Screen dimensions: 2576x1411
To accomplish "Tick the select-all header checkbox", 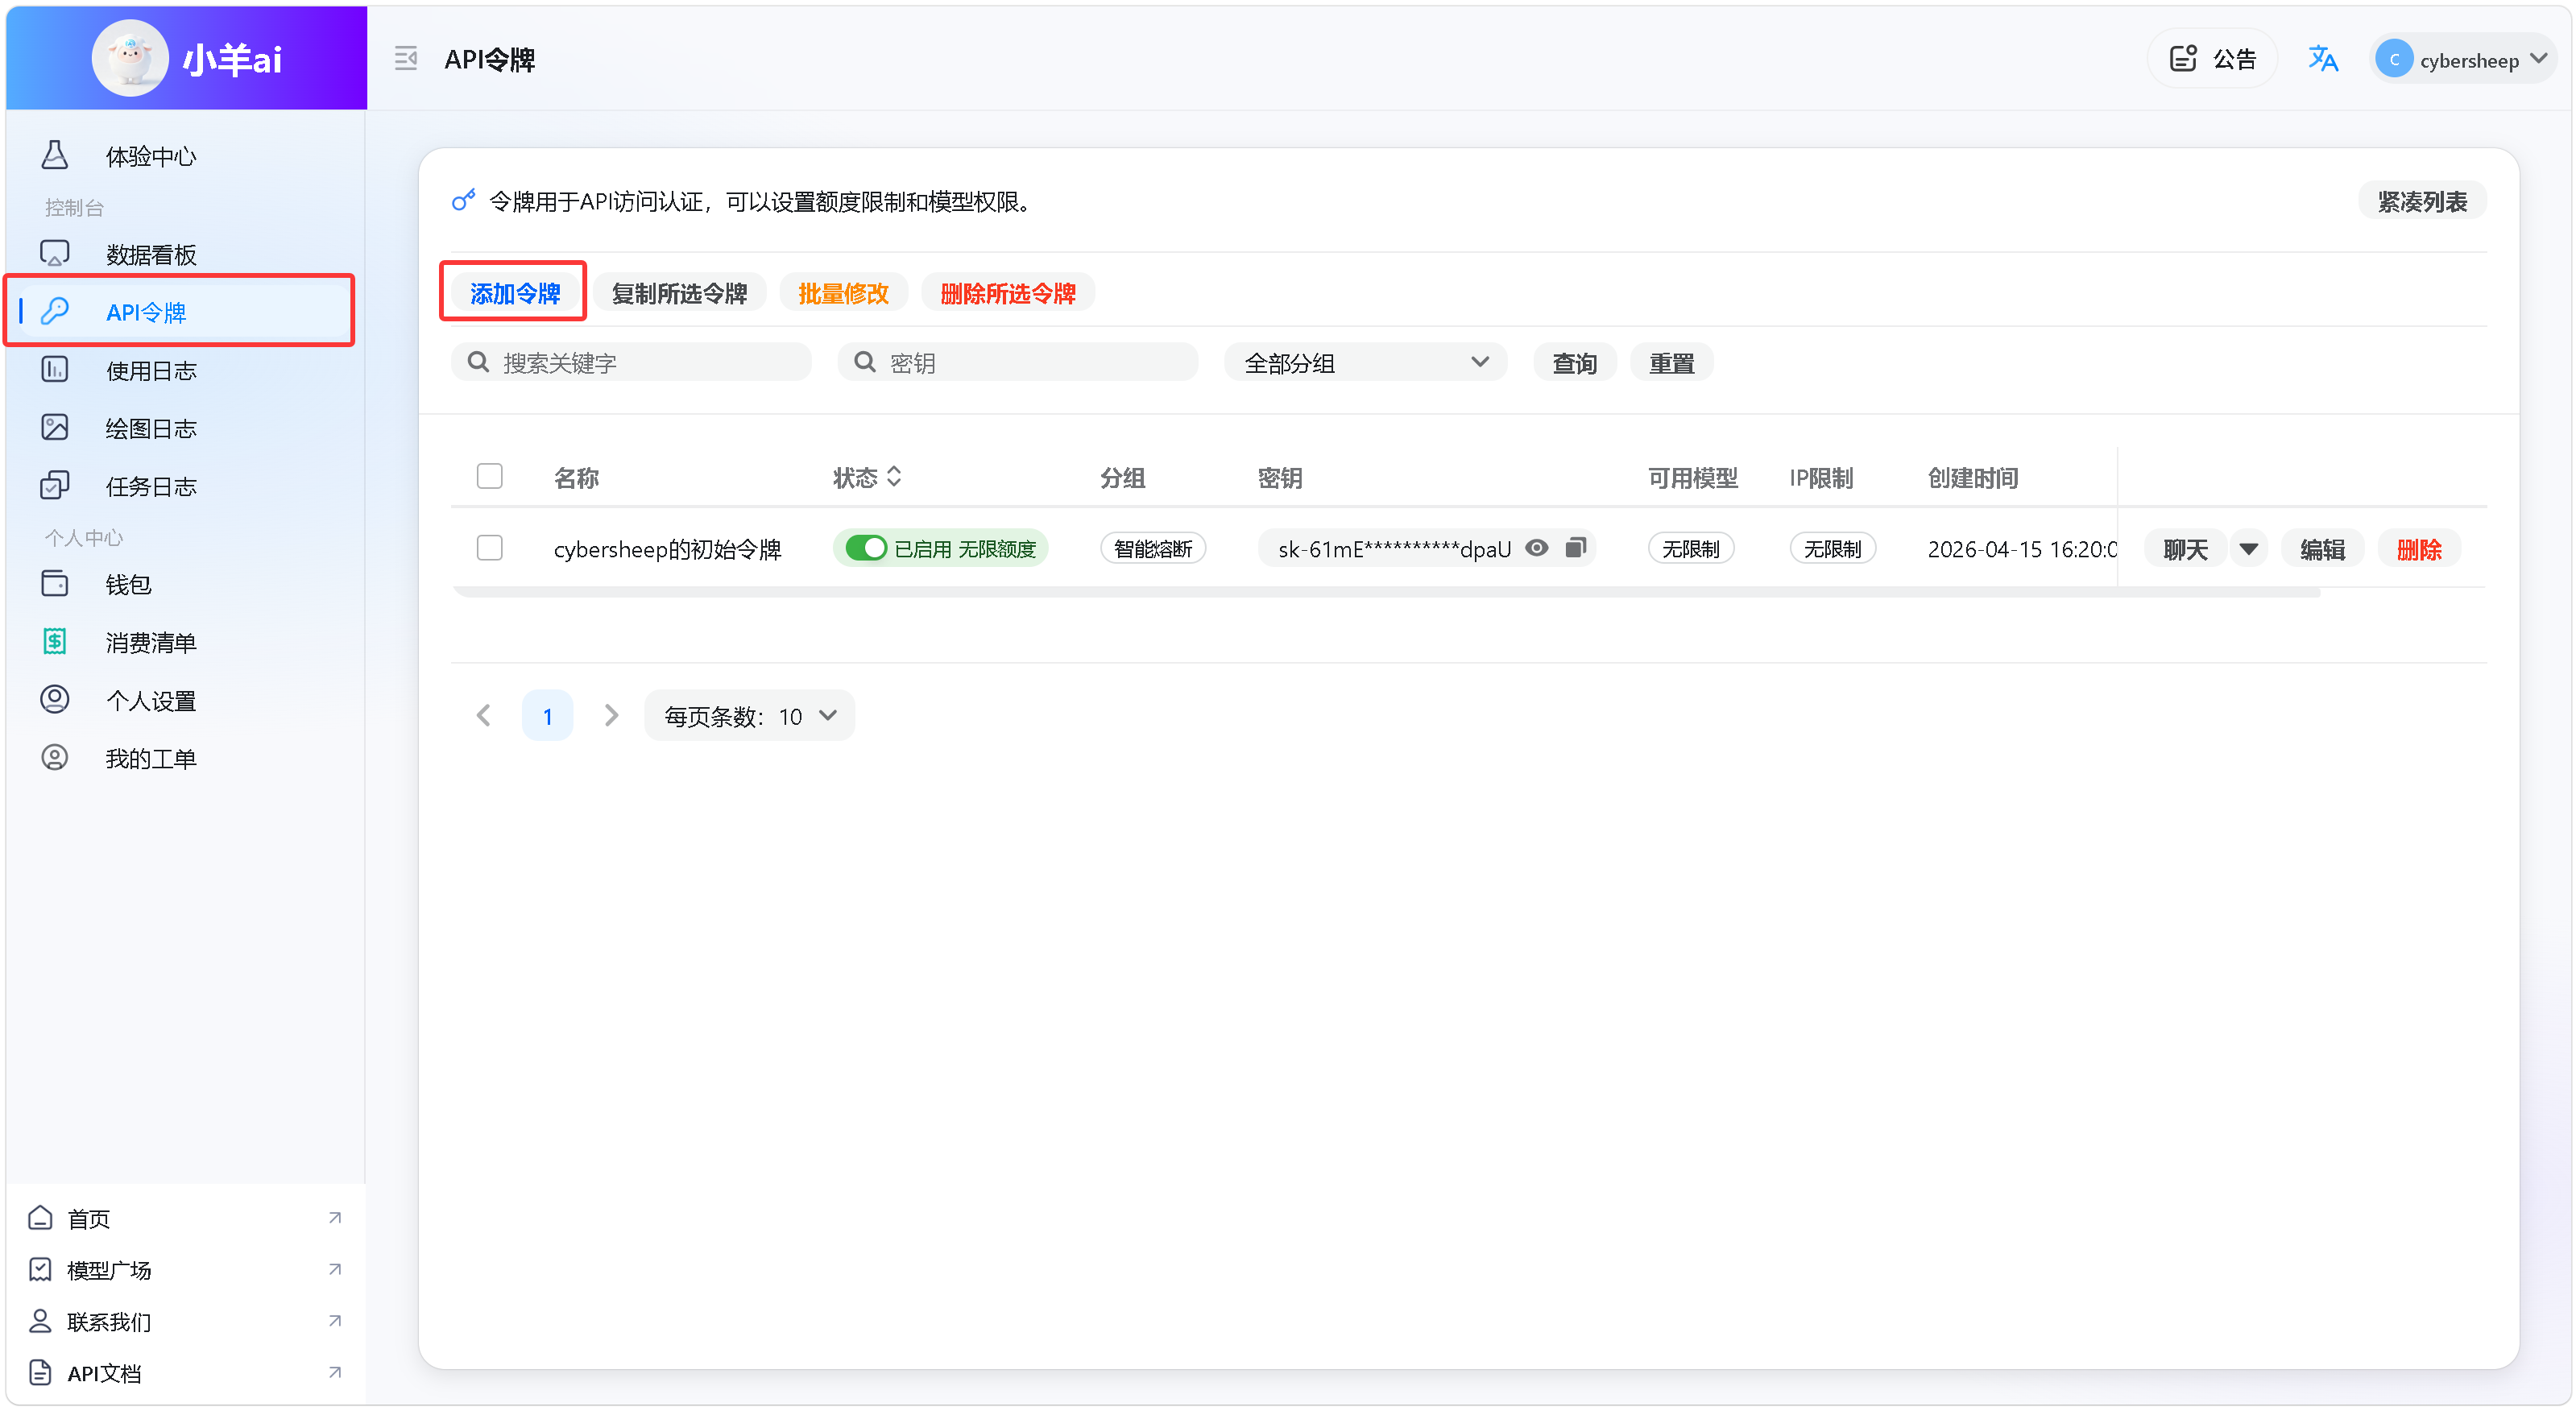I will [489, 476].
